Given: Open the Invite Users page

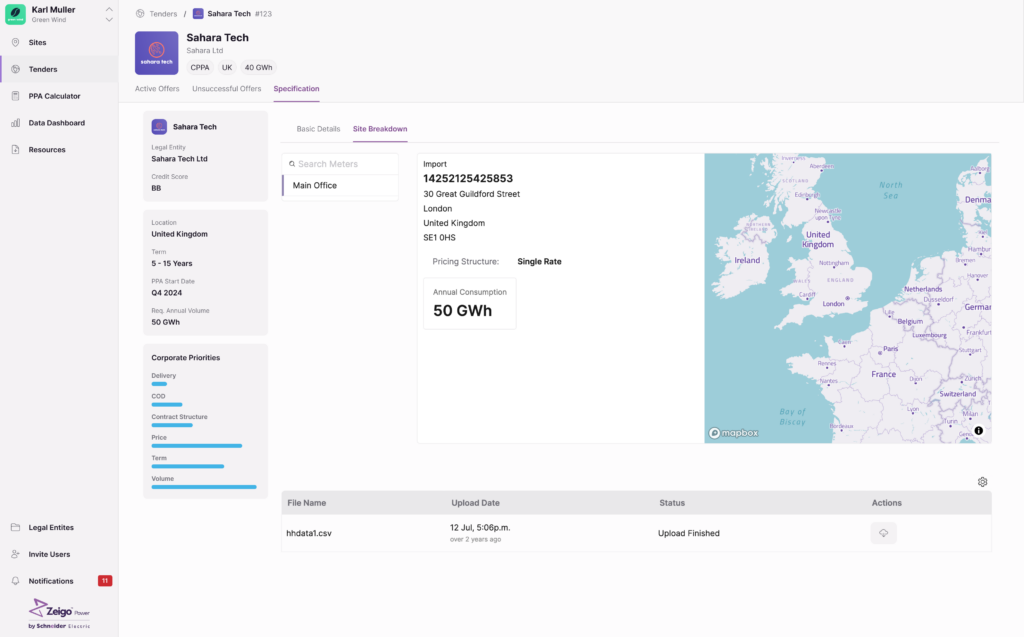Looking at the screenshot, I should pos(49,554).
